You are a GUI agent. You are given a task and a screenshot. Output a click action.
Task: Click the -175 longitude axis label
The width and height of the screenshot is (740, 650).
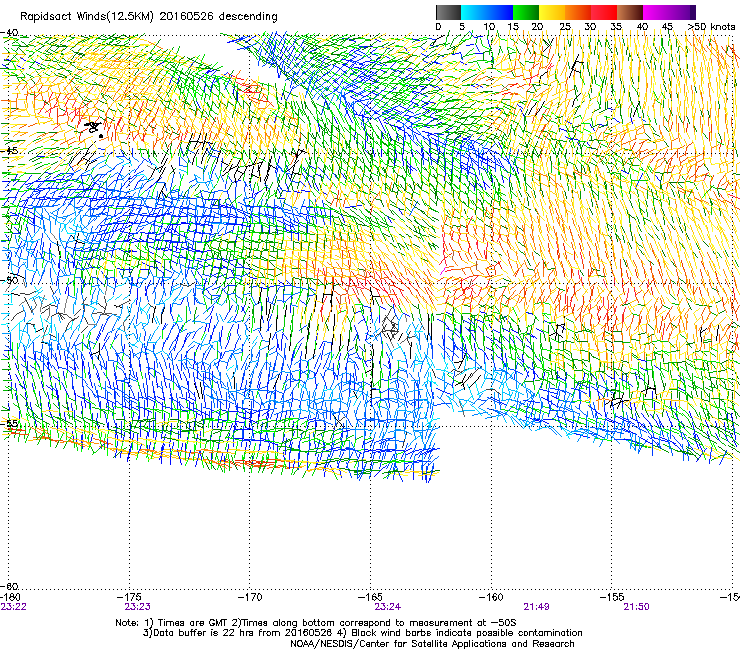click(131, 597)
